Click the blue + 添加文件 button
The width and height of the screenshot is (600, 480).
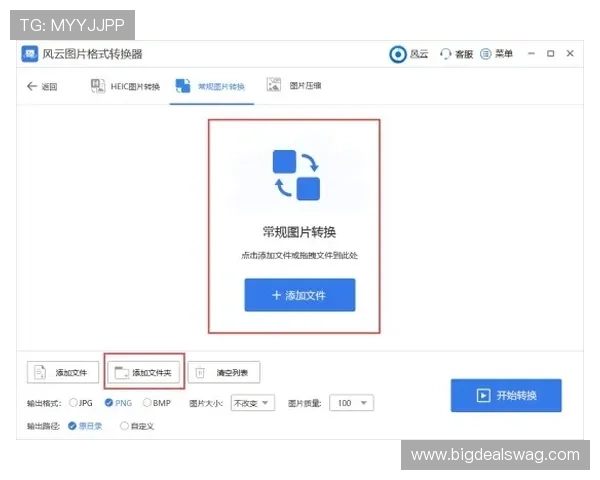pos(300,295)
